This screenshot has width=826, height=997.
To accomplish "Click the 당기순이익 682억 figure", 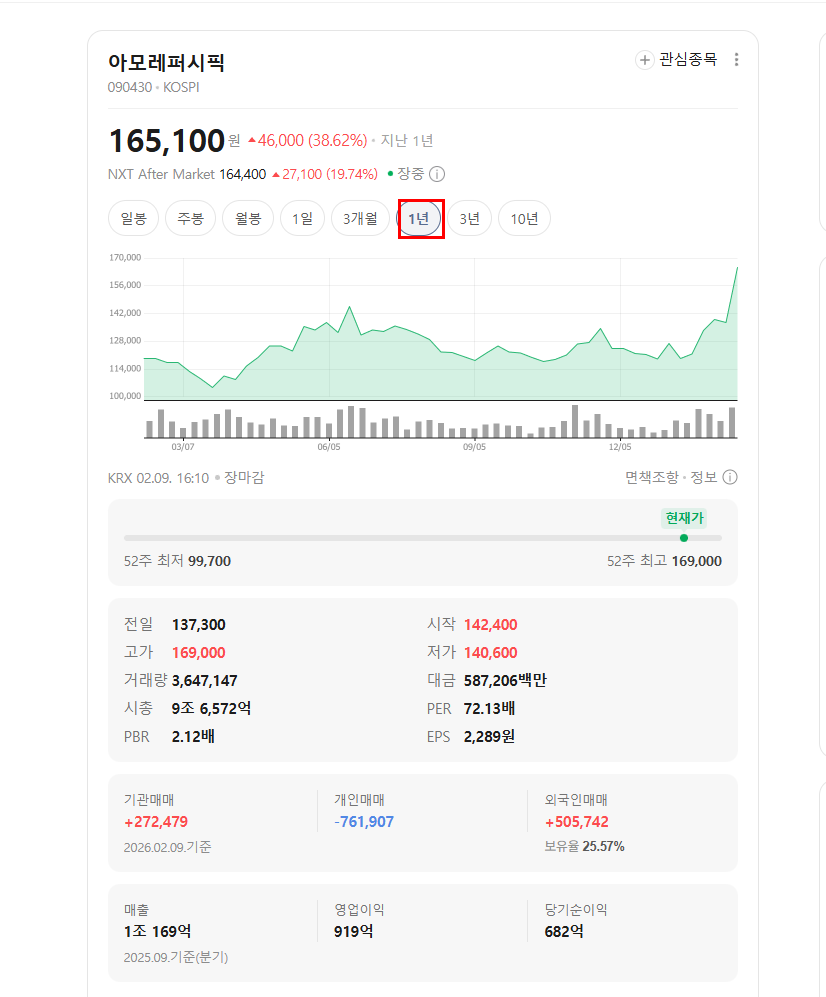I will point(564,932).
